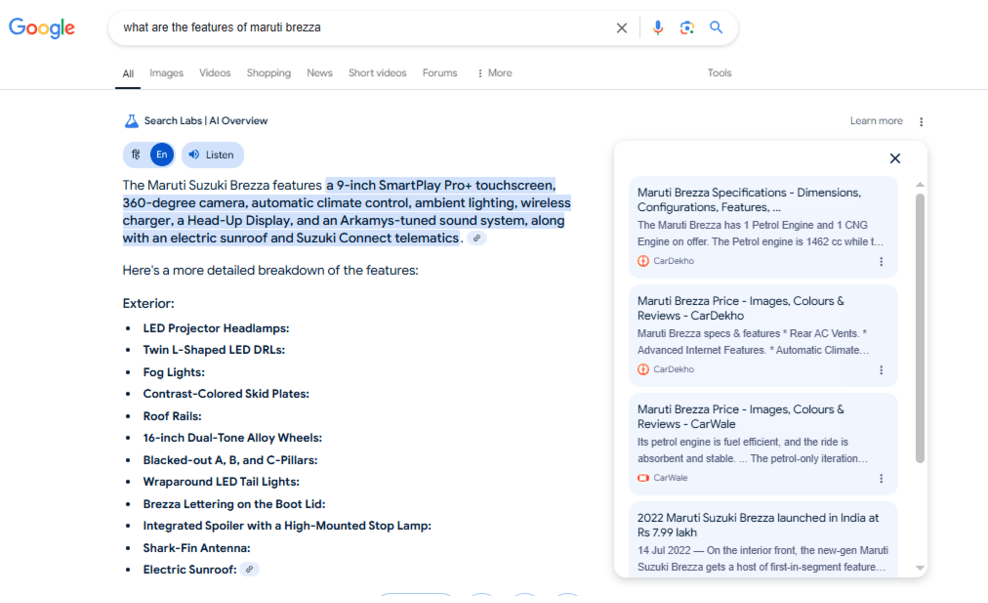Listen to the AI Overview

point(211,155)
